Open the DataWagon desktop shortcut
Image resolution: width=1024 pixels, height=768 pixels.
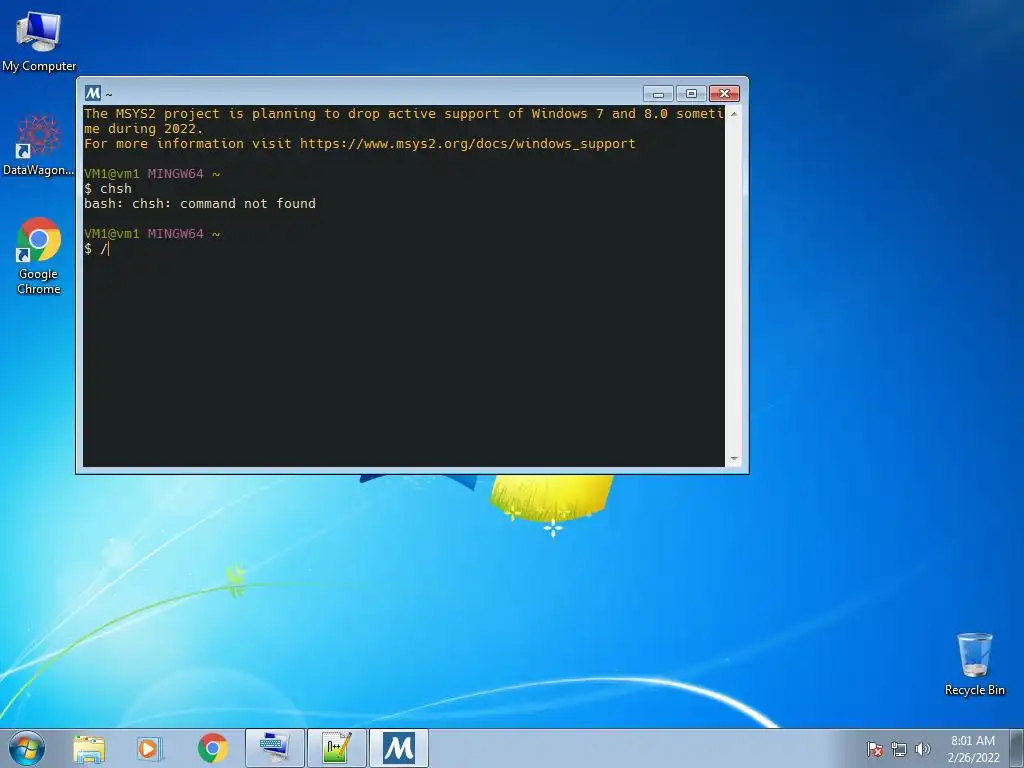39,145
